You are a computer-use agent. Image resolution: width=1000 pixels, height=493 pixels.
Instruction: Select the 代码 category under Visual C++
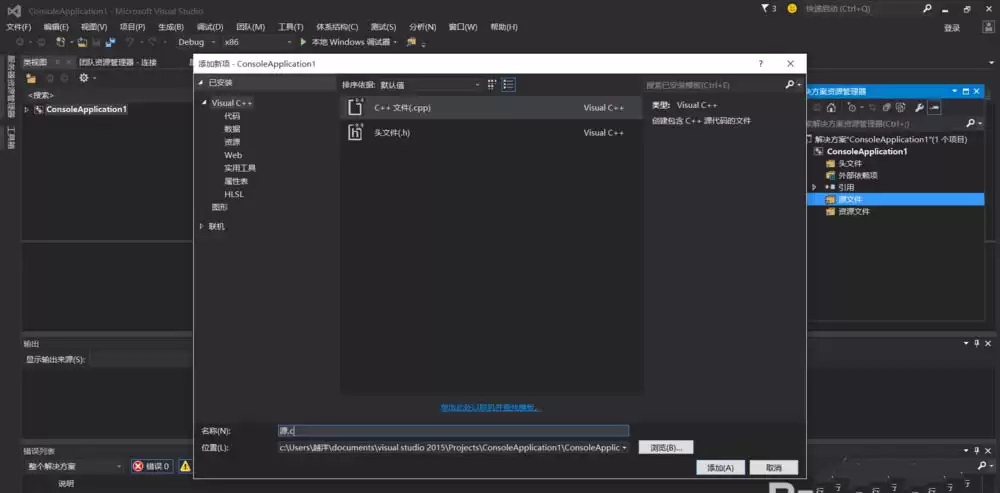232,116
